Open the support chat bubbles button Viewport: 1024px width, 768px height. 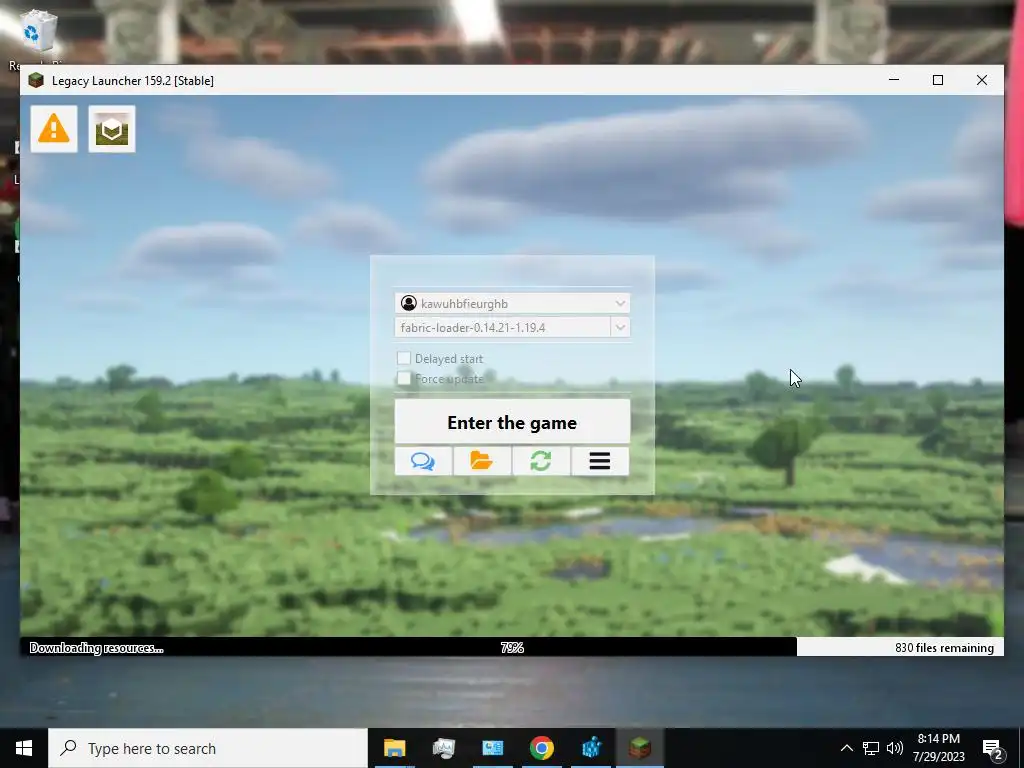coord(423,461)
